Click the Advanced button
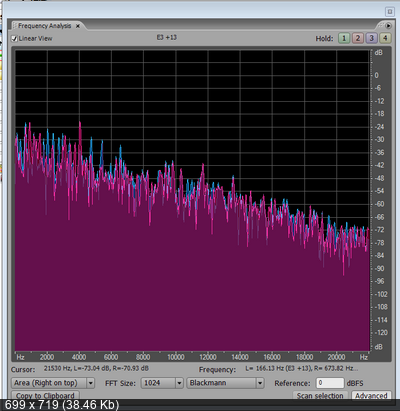400x411 pixels. coord(371,395)
